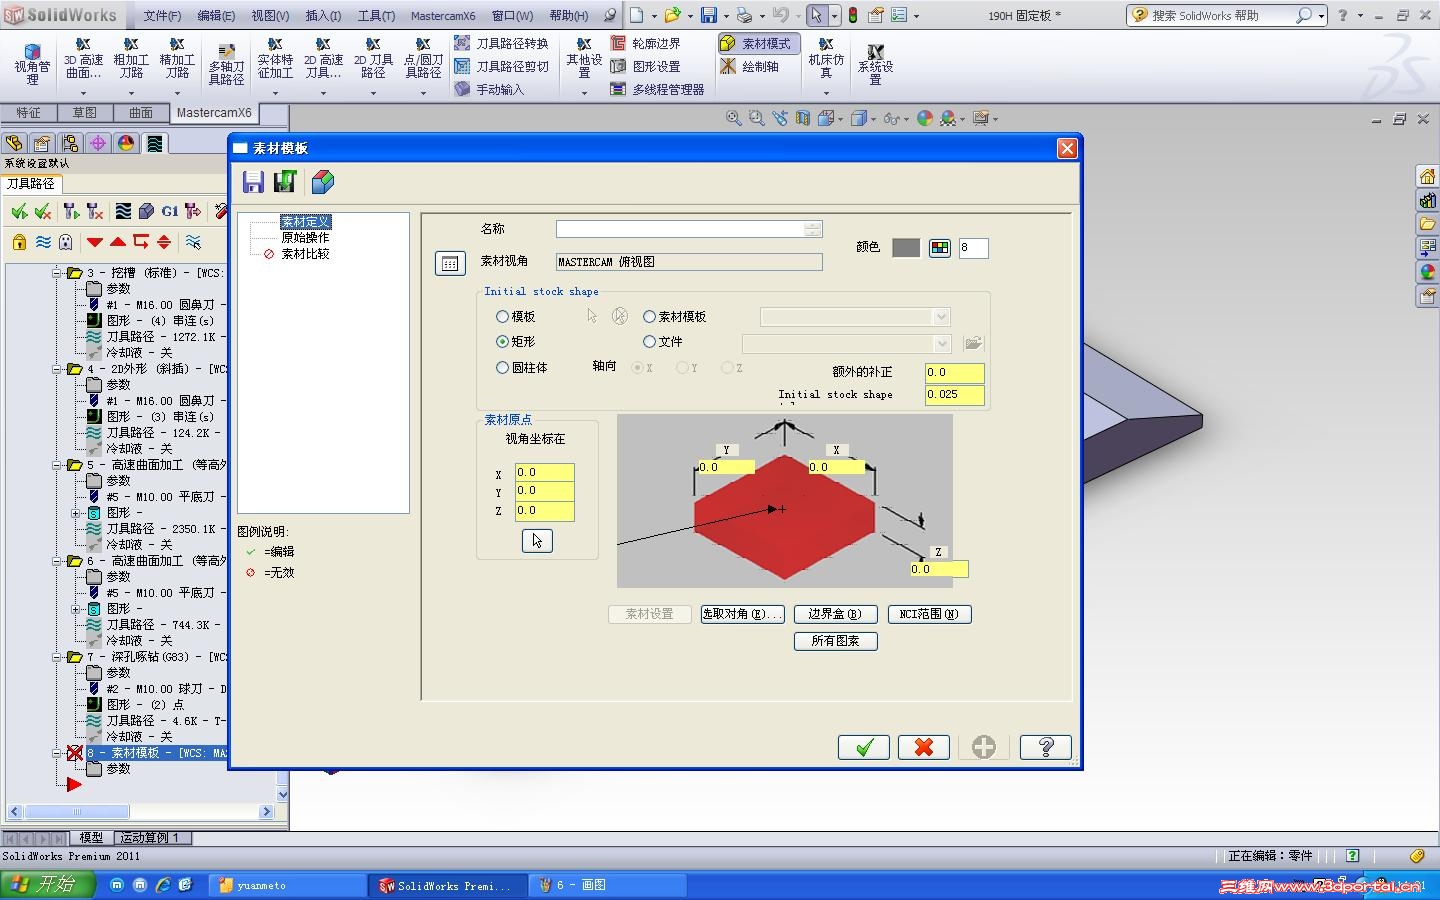
Task: Open the 插入(I) menu
Action: point(323,16)
